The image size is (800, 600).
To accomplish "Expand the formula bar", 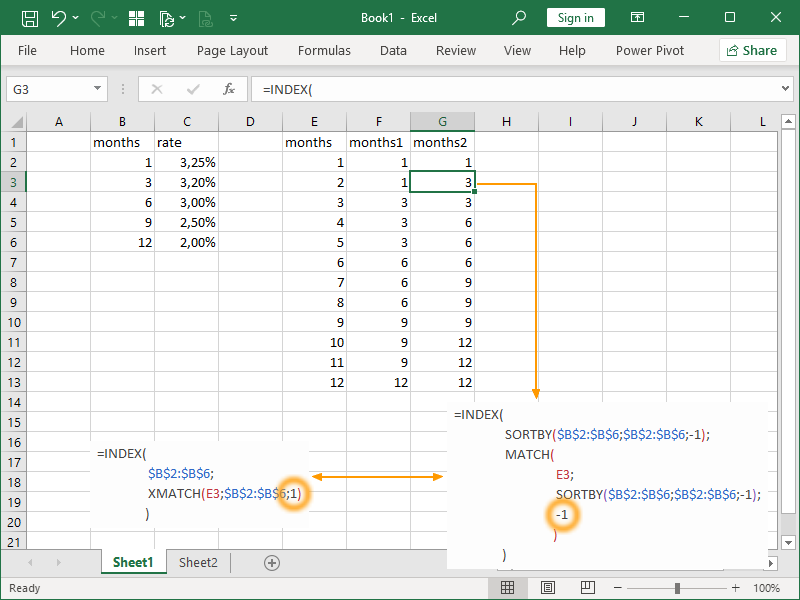I will point(785,89).
